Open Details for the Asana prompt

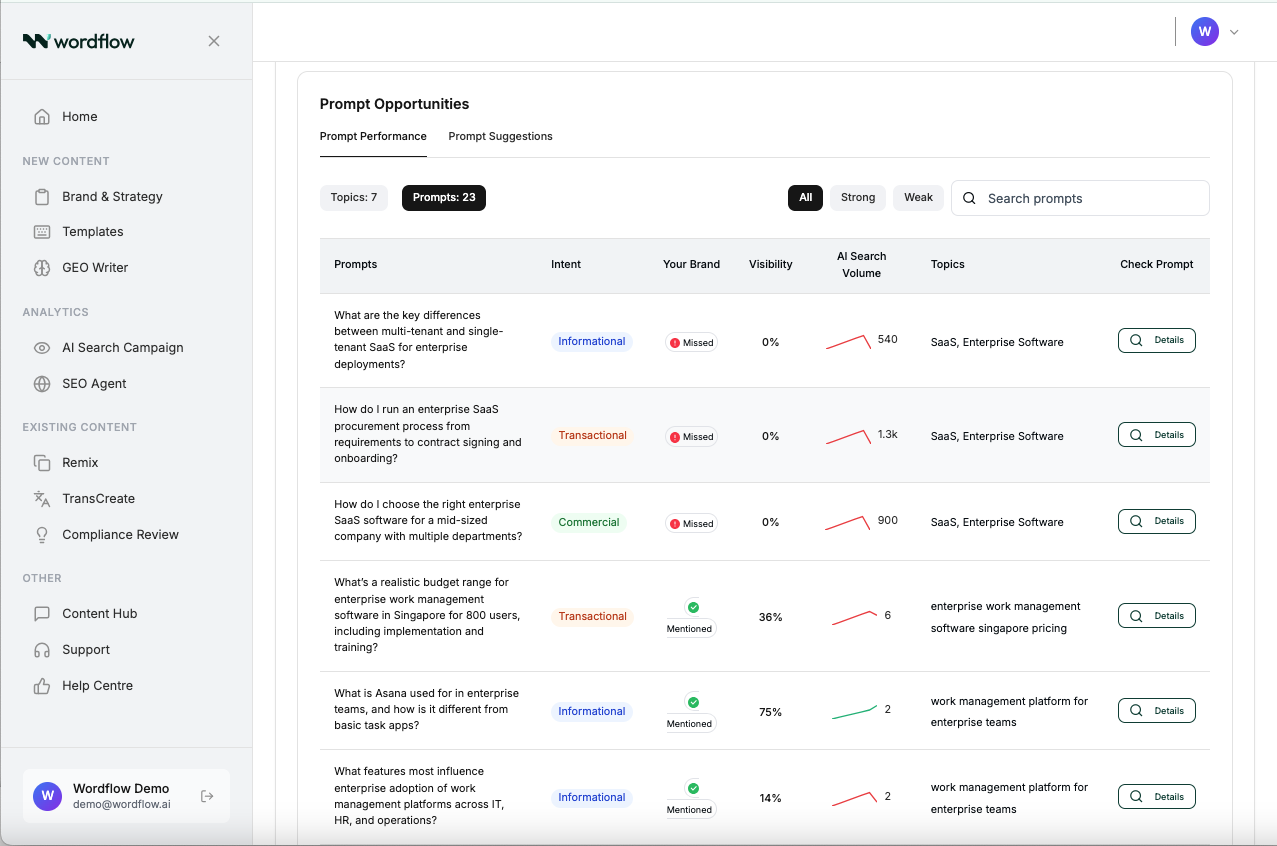pos(1156,711)
